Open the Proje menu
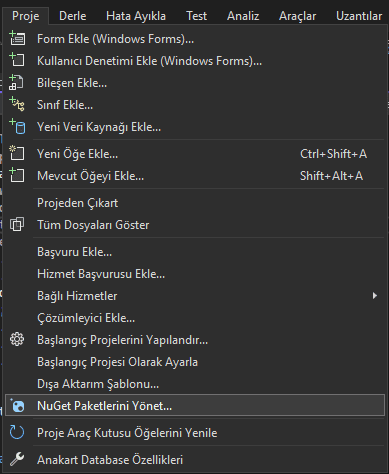This screenshot has height=474, width=389. pyautogui.click(x=26, y=16)
